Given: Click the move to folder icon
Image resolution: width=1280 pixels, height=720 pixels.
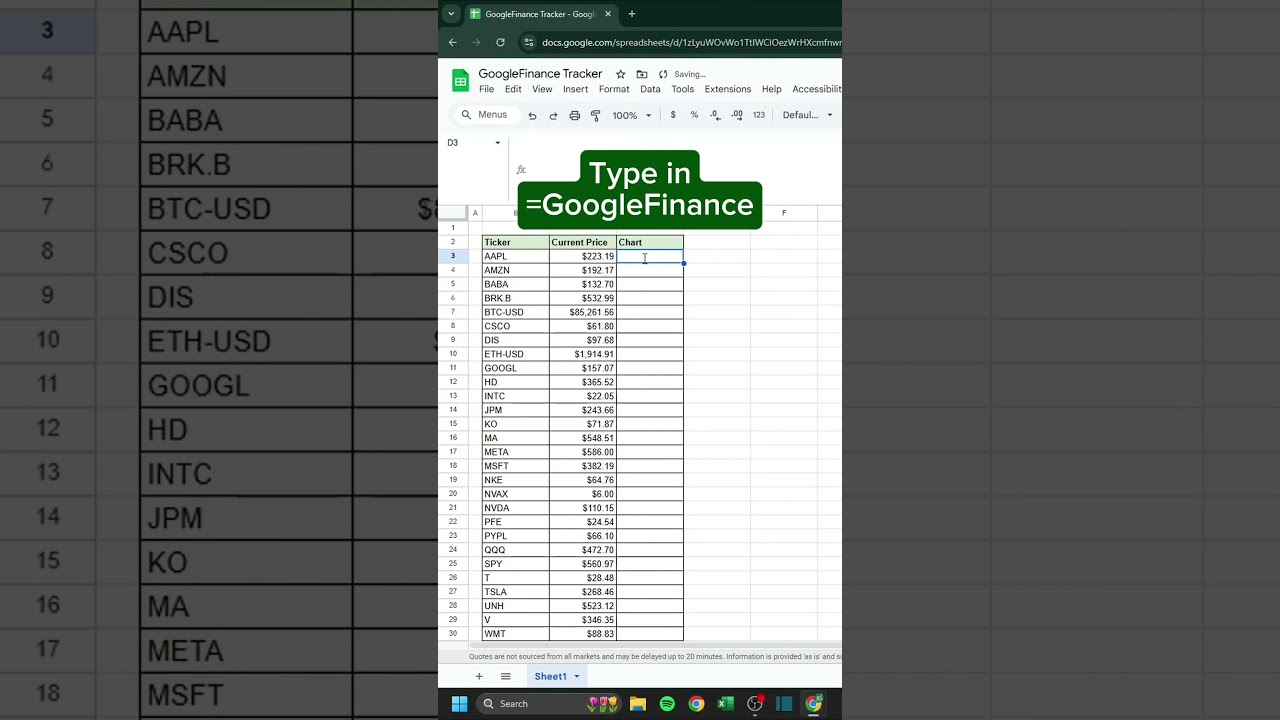Looking at the screenshot, I should tap(642, 74).
